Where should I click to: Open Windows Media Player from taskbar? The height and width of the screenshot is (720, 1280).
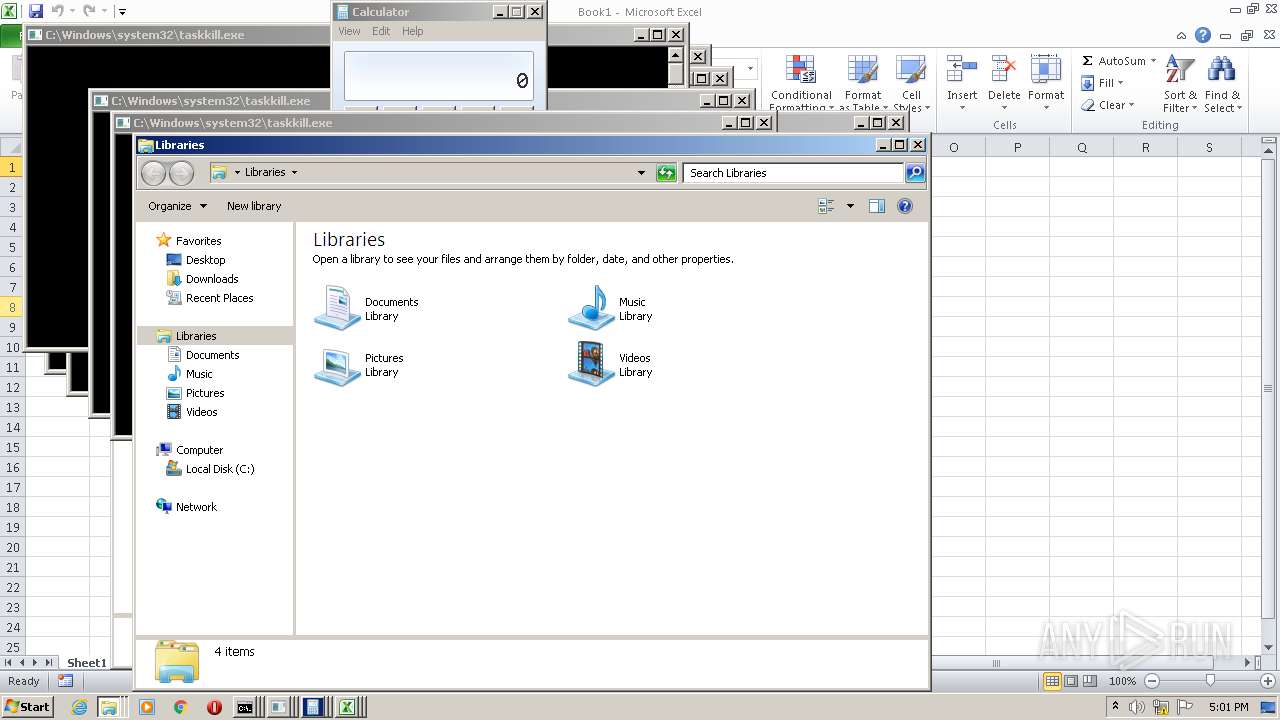[x=147, y=707]
